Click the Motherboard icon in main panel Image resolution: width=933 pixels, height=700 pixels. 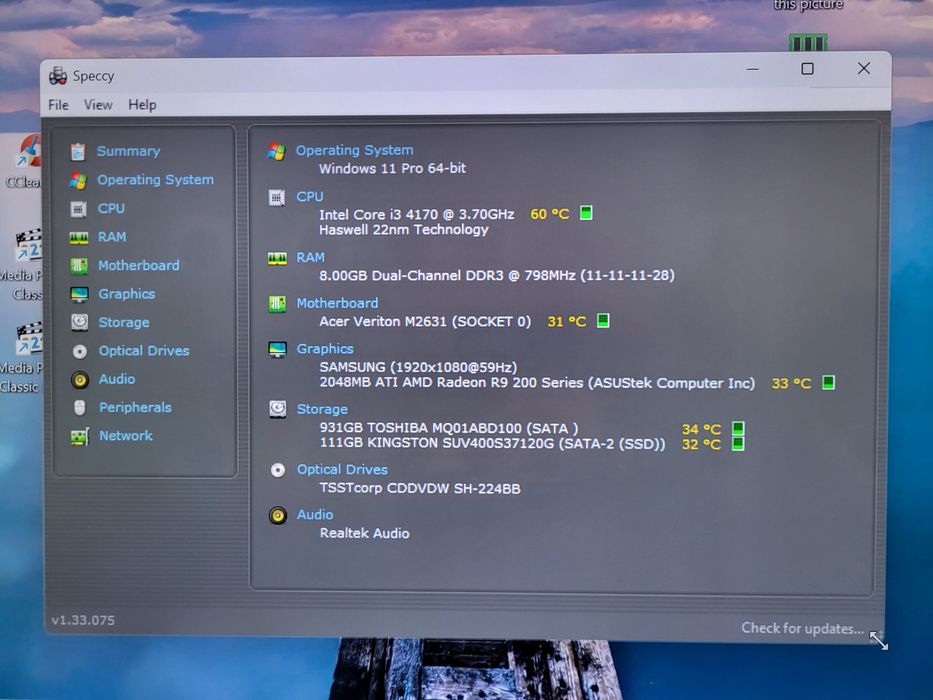pyautogui.click(x=277, y=304)
